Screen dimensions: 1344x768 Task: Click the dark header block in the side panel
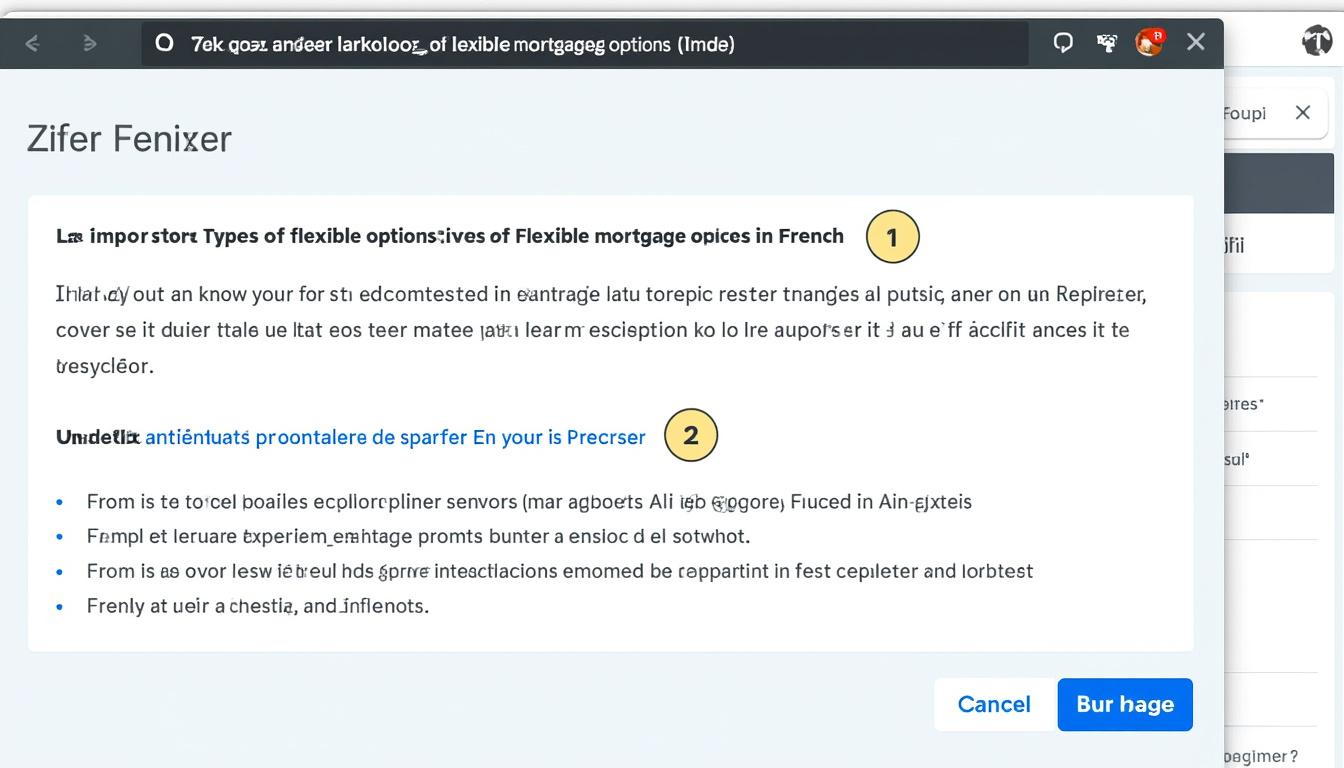click(1279, 183)
